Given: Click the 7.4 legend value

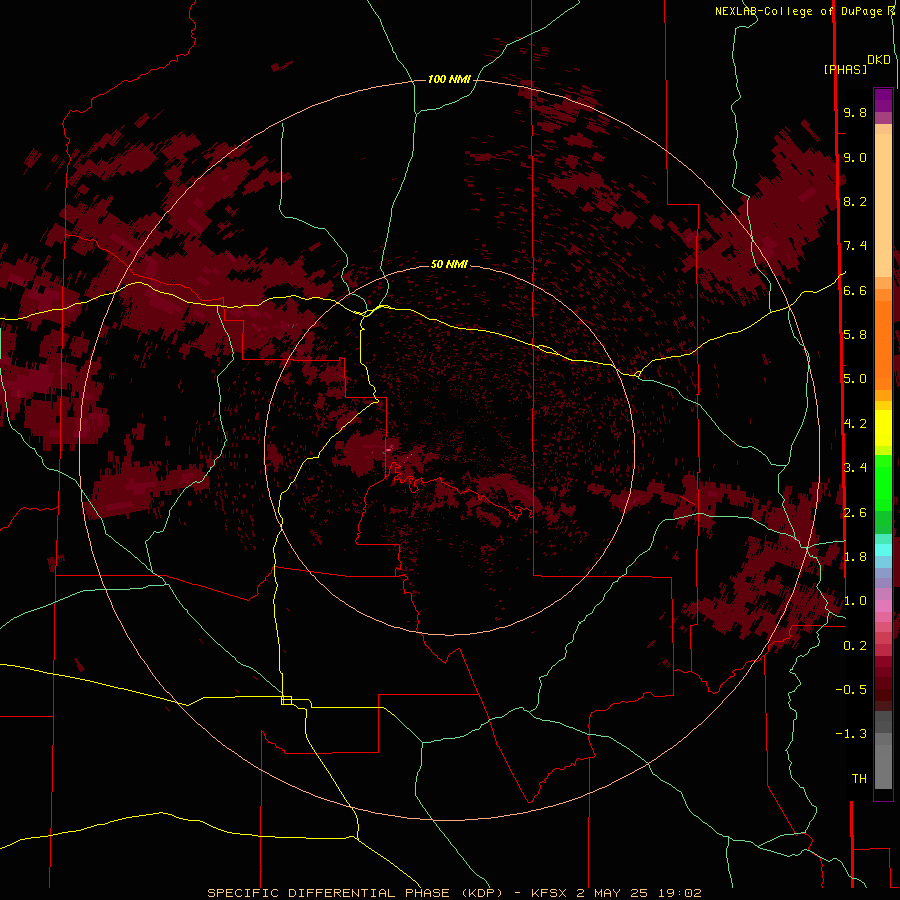Looking at the screenshot, I should click(855, 246).
